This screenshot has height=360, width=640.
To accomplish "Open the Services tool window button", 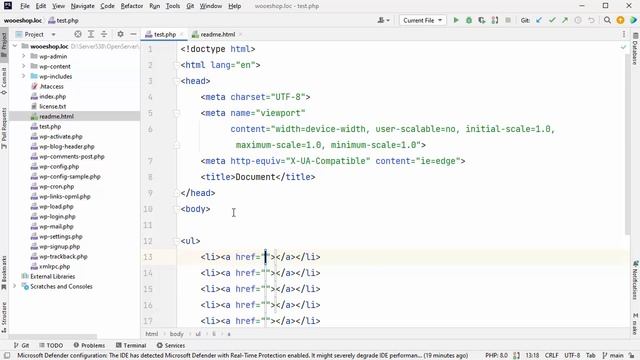I will [171, 345].
